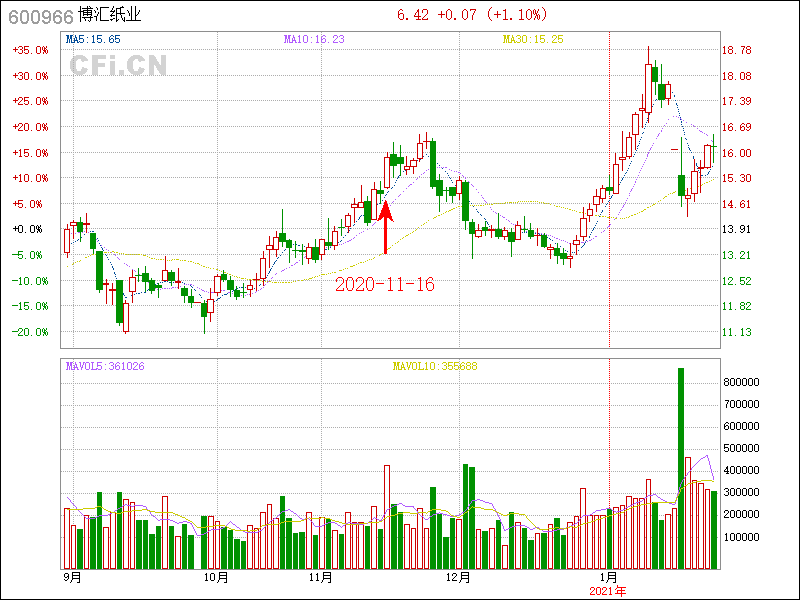
Task: Click the -20.0% percent axis label
Action: 31,332
